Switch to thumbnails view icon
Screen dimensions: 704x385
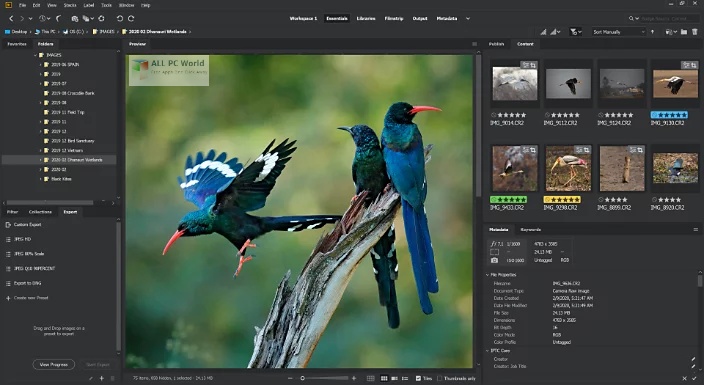tap(384, 378)
